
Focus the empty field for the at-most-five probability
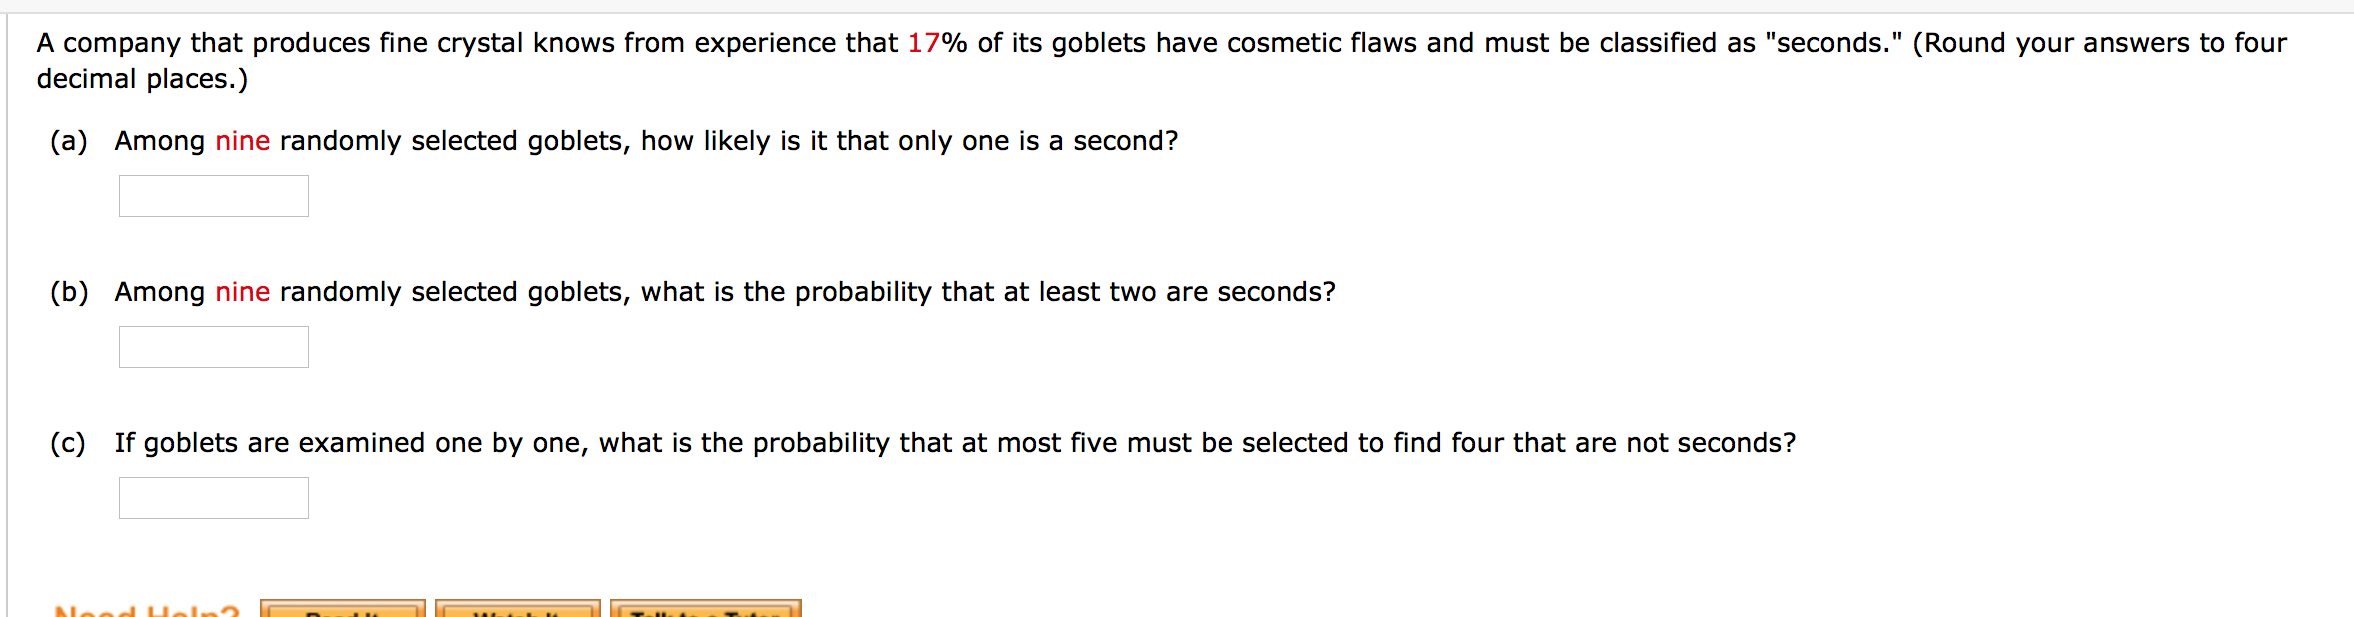tap(213, 497)
